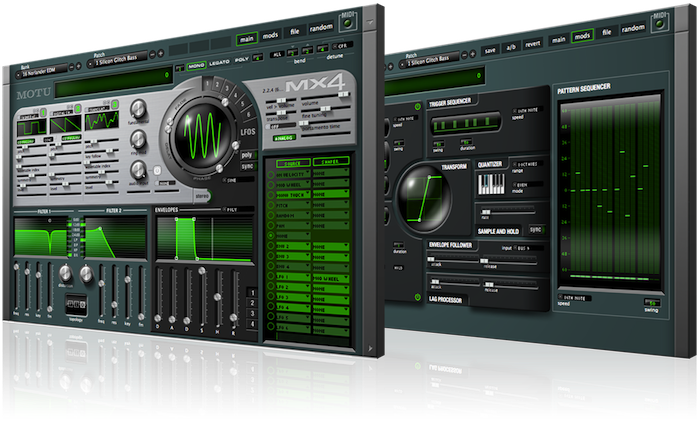
Task: Open shaper dropdown showing MOD WHEEL
Action: pyautogui.click(x=331, y=278)
